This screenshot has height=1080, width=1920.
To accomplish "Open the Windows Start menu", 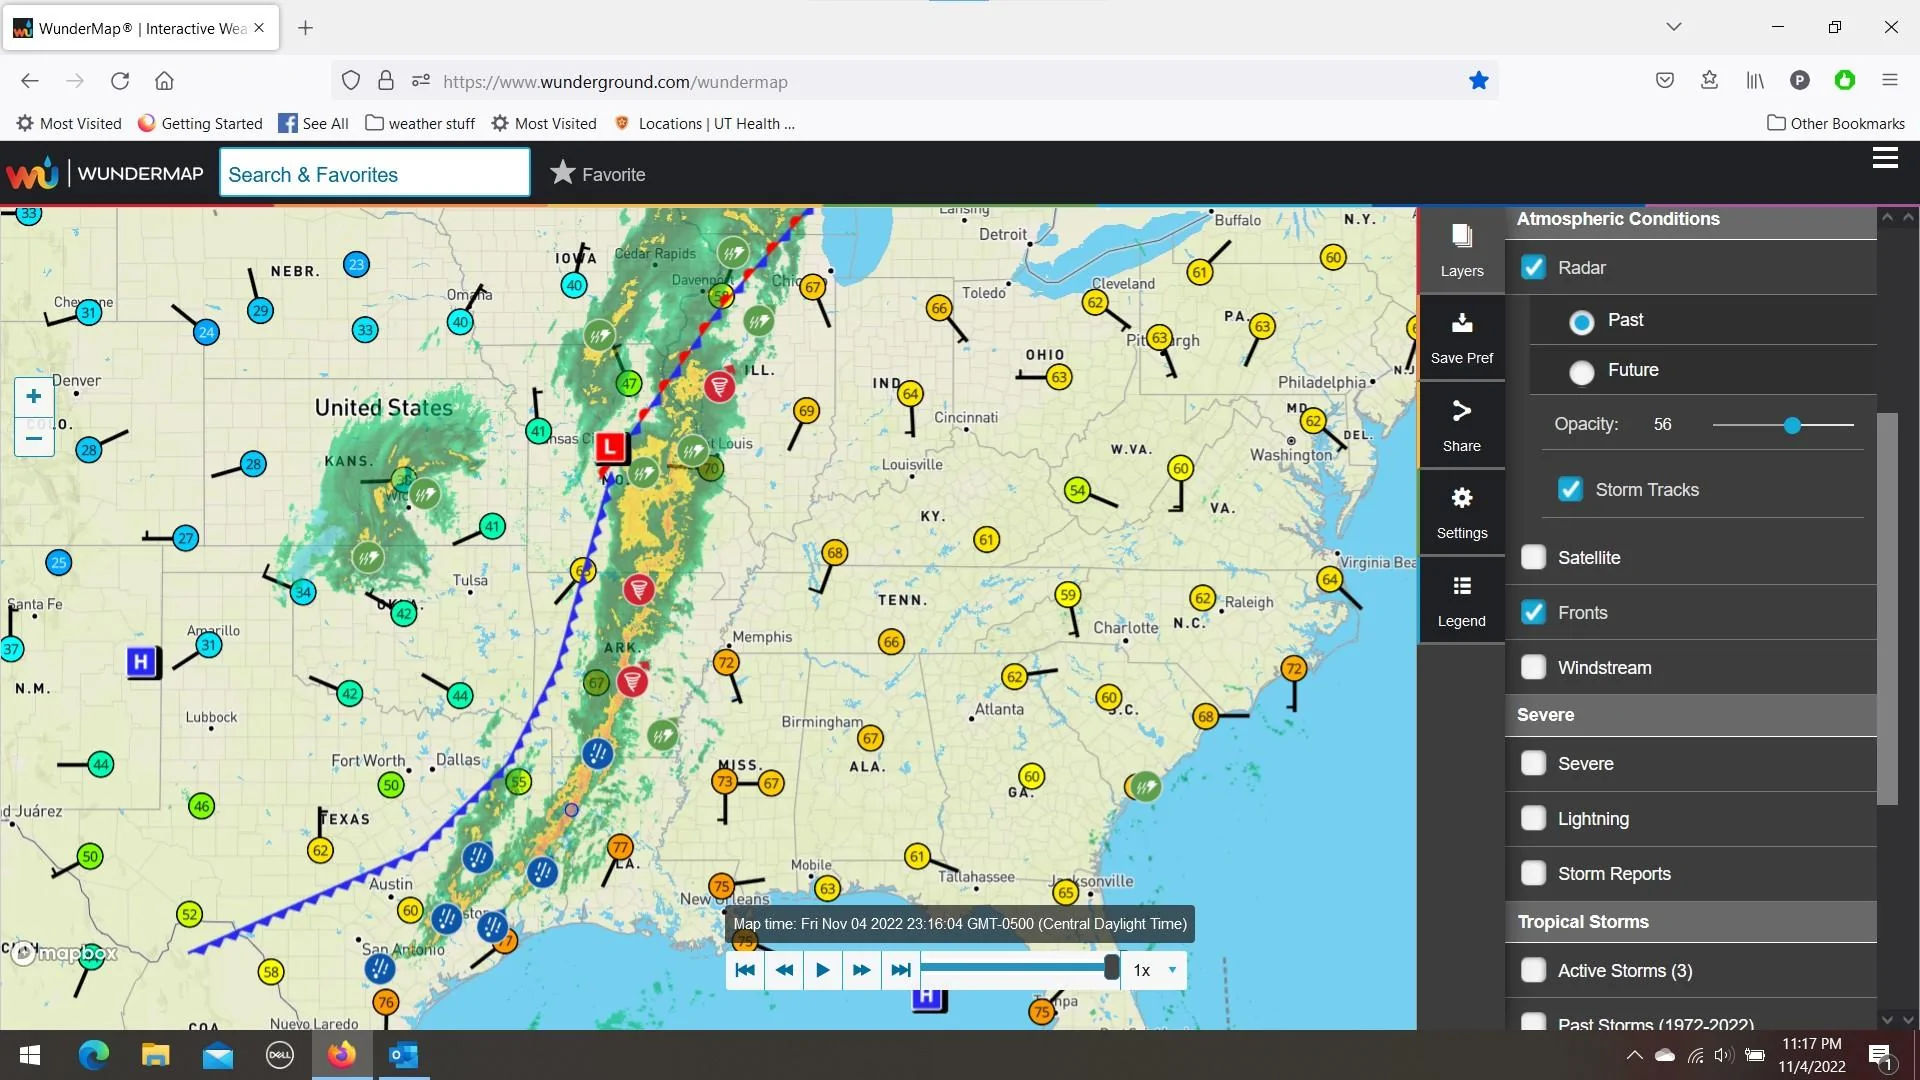I will [30, 1055].
